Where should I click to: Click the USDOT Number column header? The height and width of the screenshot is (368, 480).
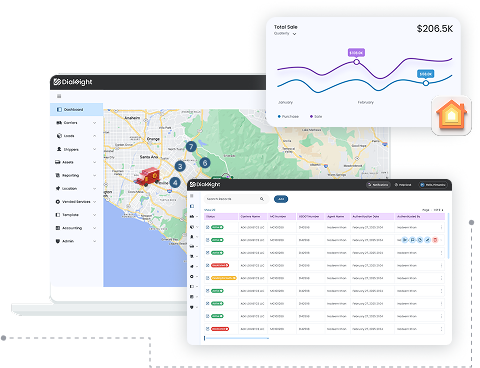(311, 217)
